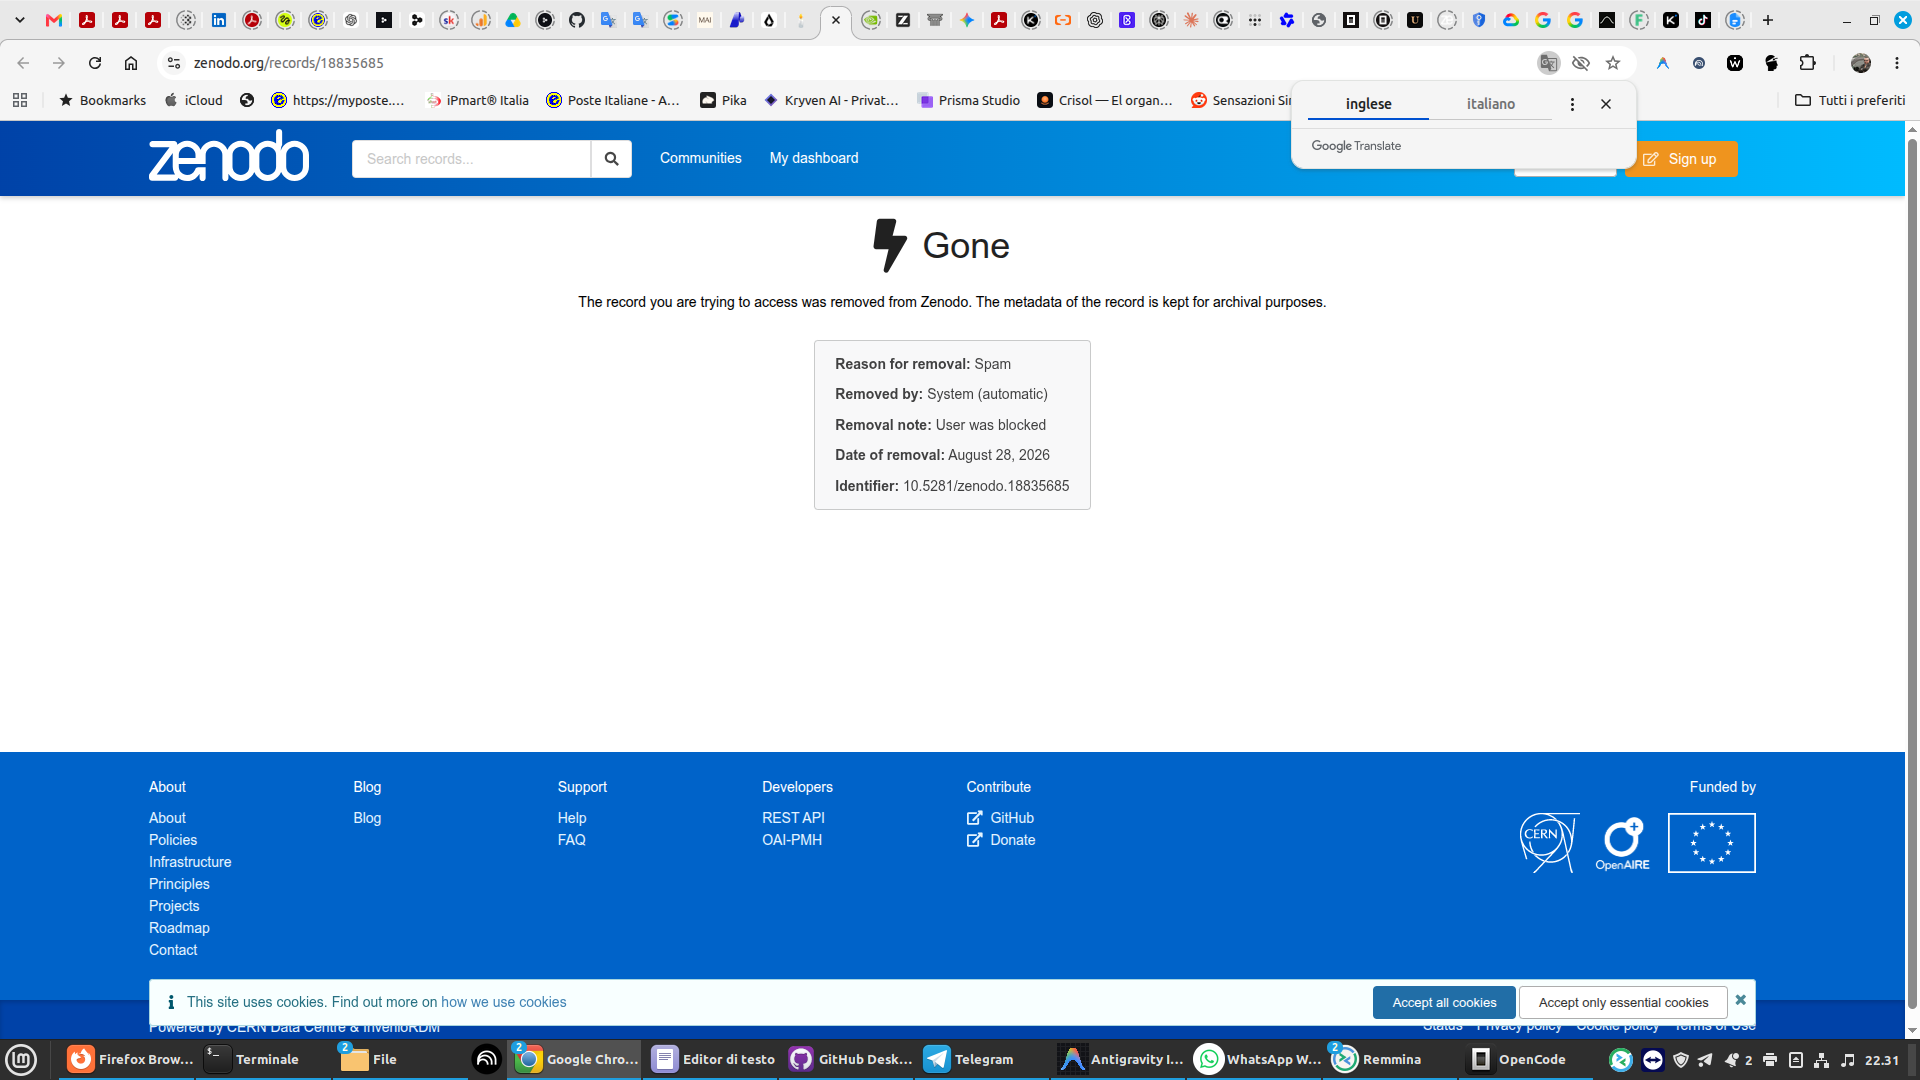This screenshot has height=1080, width=1920.
Task: Open the REST API link
Action: (x=793, y=818)
